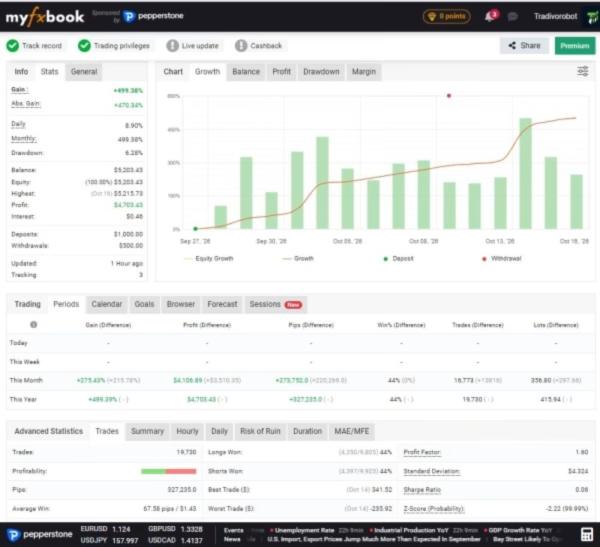Click the red withdrawal marker on chart

pos(449,96)
